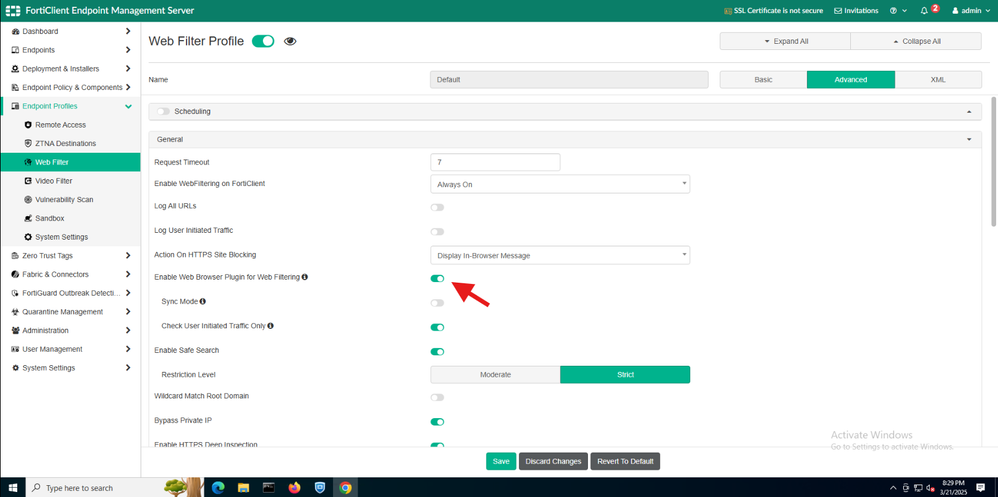Click the eye visibility icon by profile title
998x497 pixels.
(x=290, y=41)
